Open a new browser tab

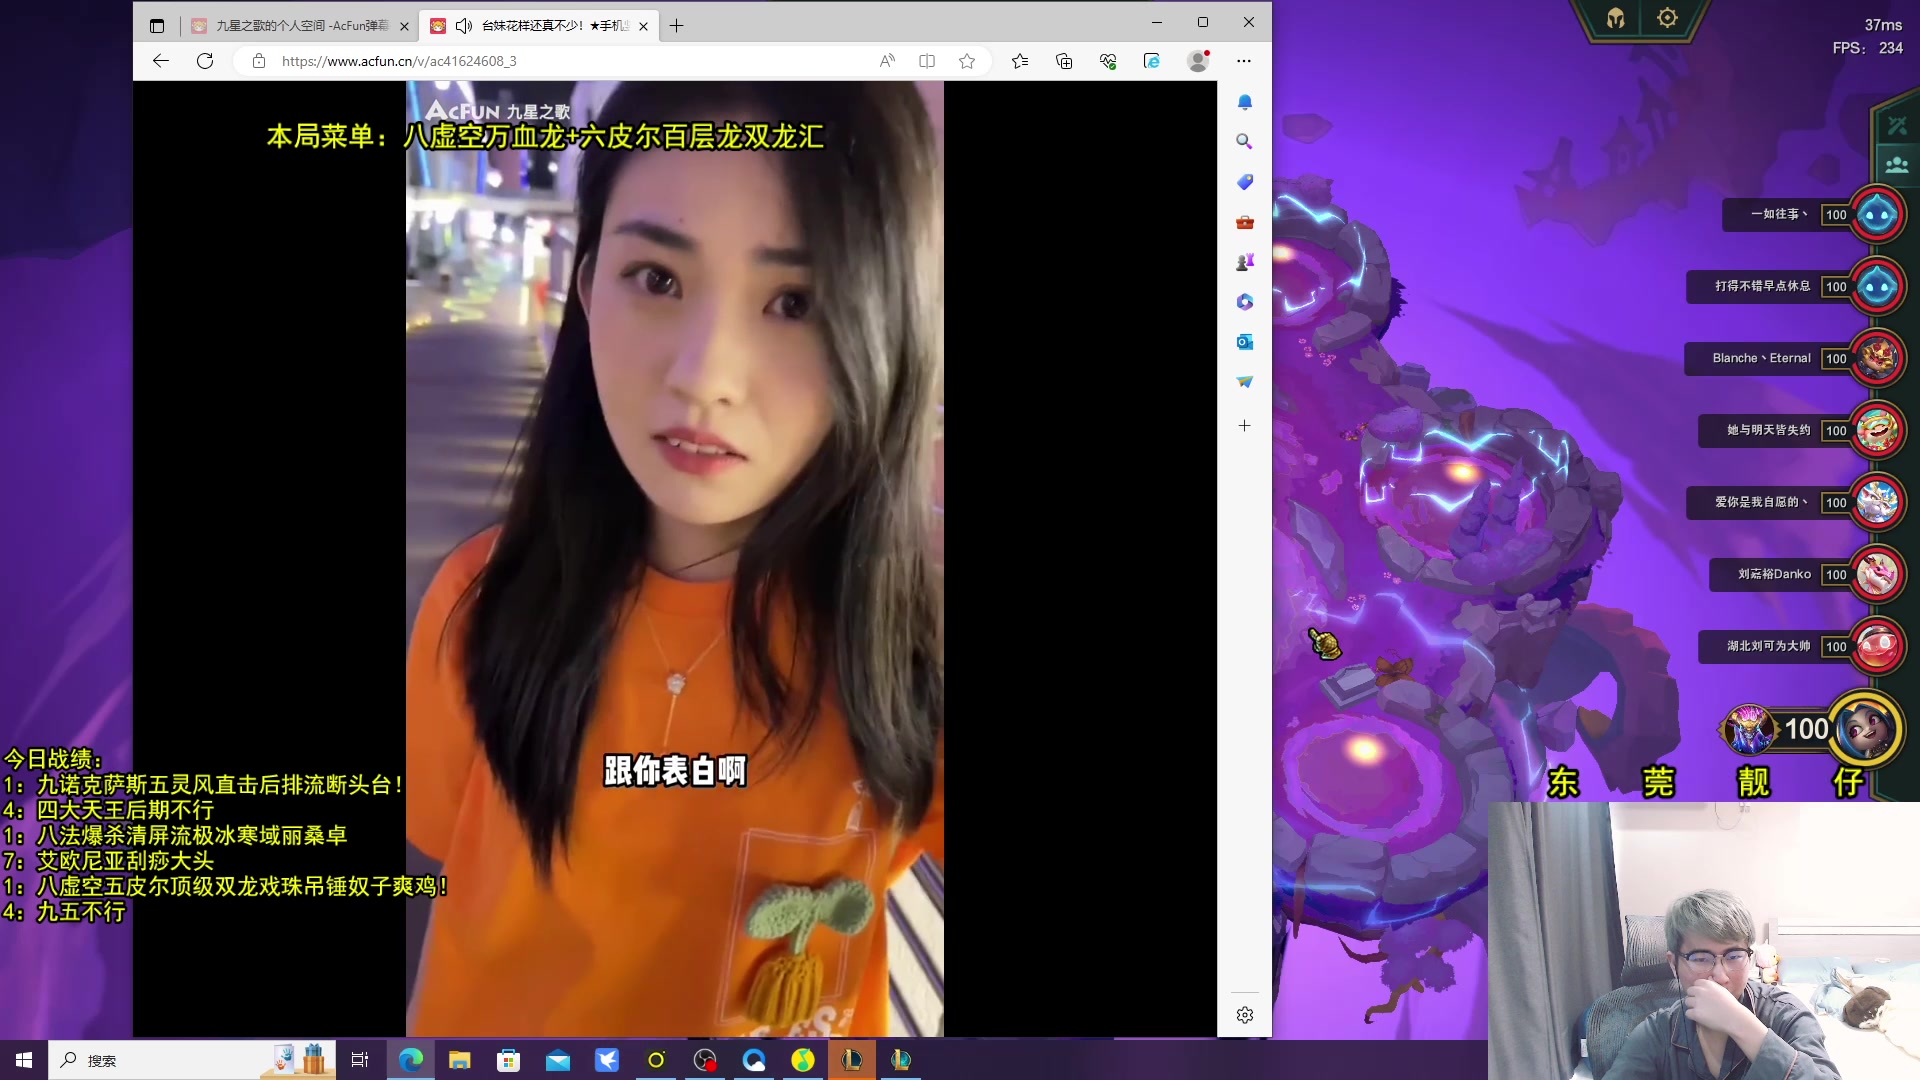click(677, 26)
